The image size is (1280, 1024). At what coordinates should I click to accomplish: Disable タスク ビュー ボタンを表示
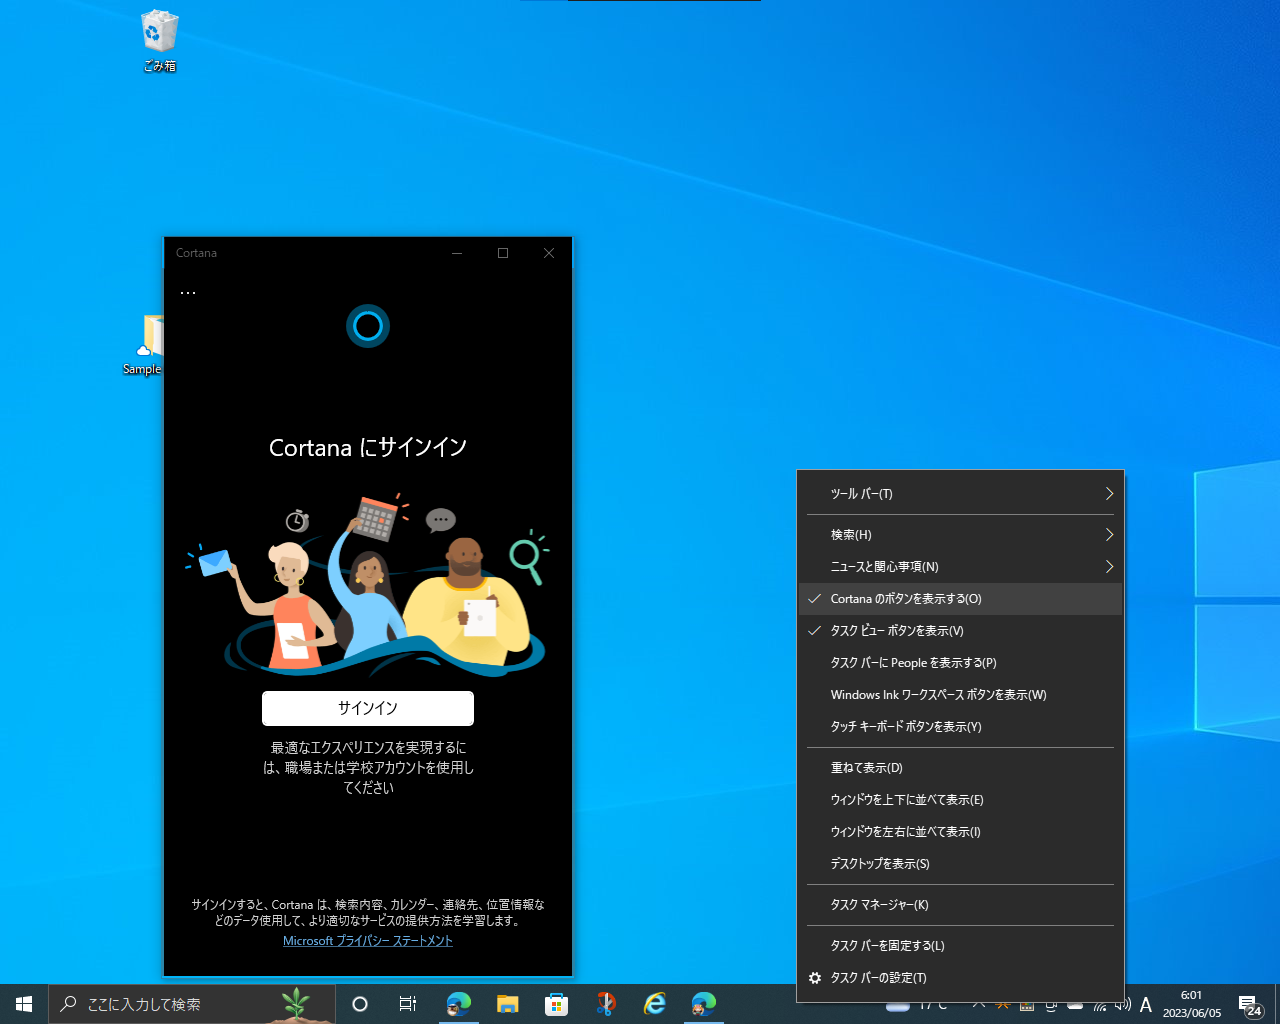click(895, 630)
